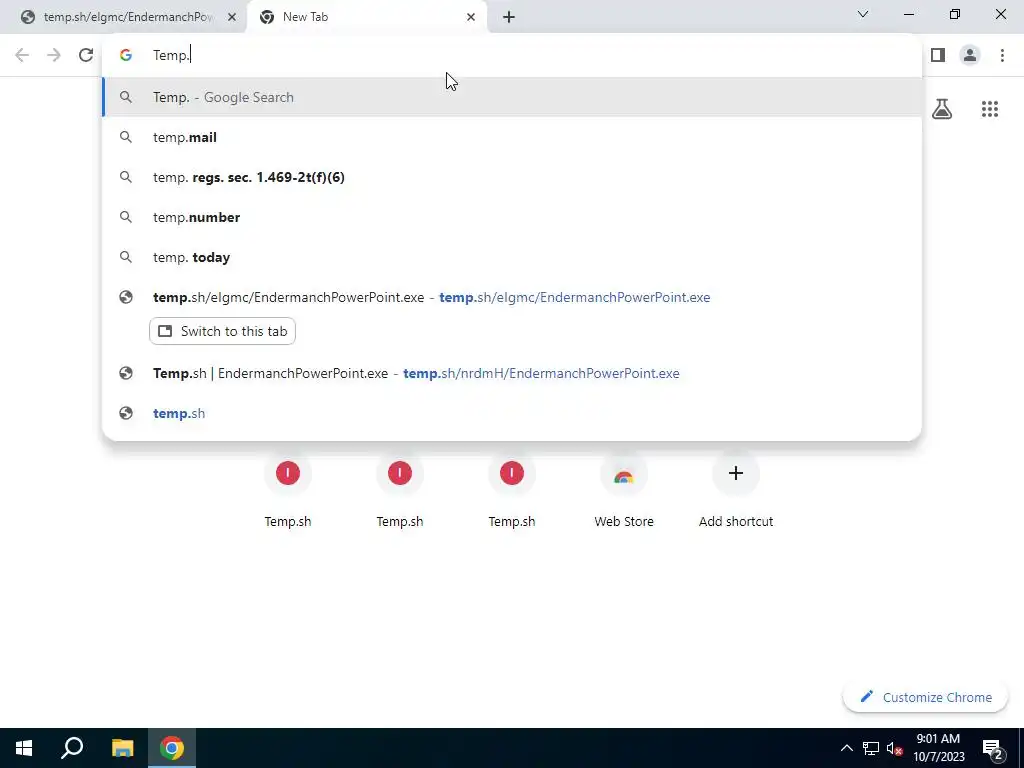Screen dimensions: 1024x768
Task: Open the second Temp.sh shortcut
Action: click(400, 488)
